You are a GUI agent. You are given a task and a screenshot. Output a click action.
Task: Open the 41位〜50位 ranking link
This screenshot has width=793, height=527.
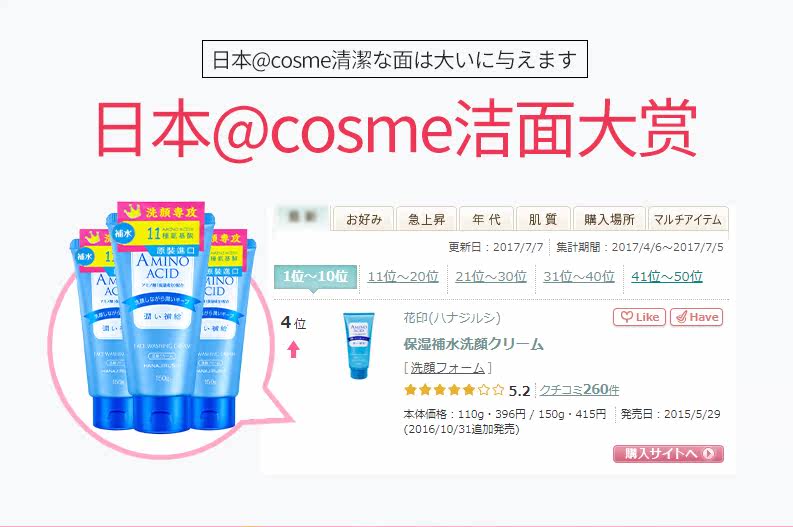[x=667, y=277]
